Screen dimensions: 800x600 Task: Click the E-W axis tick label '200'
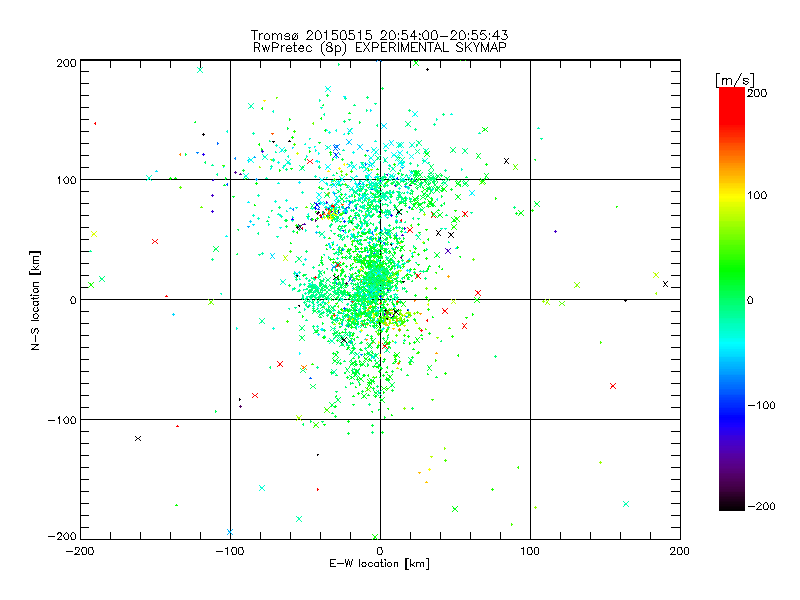tap(680, 551)
